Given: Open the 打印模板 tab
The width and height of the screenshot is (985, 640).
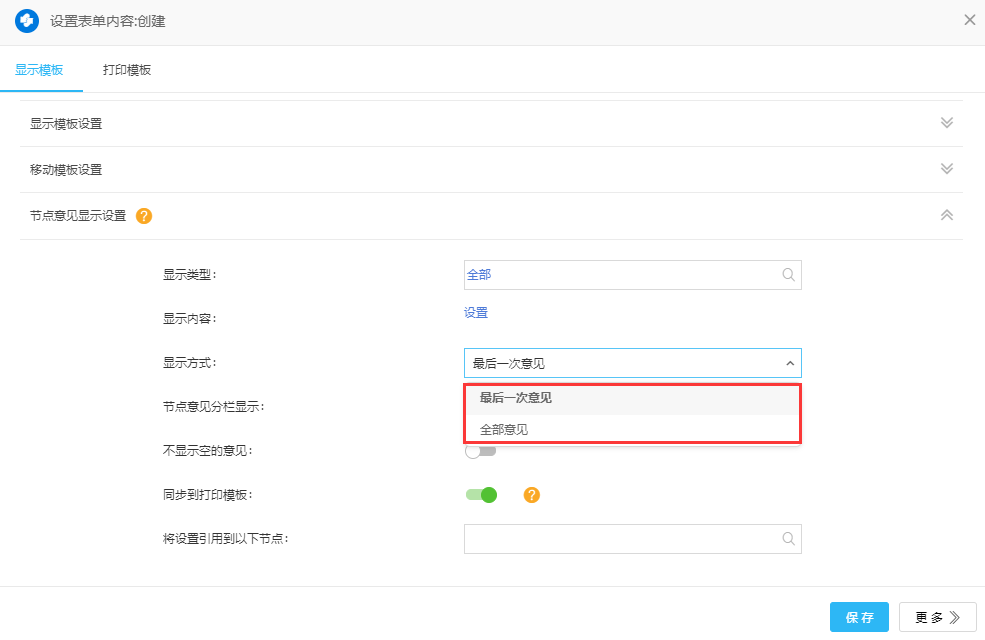Looking at the screenshot, I should point(127,70).
